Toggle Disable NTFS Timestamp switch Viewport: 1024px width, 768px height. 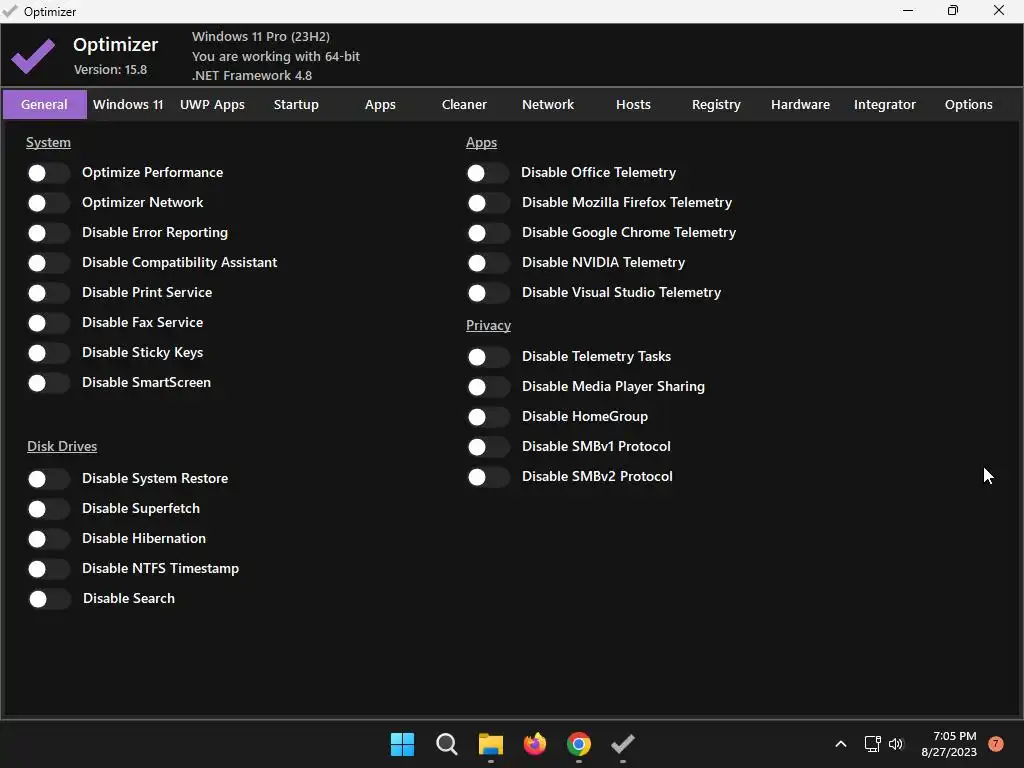pos(48,569)
